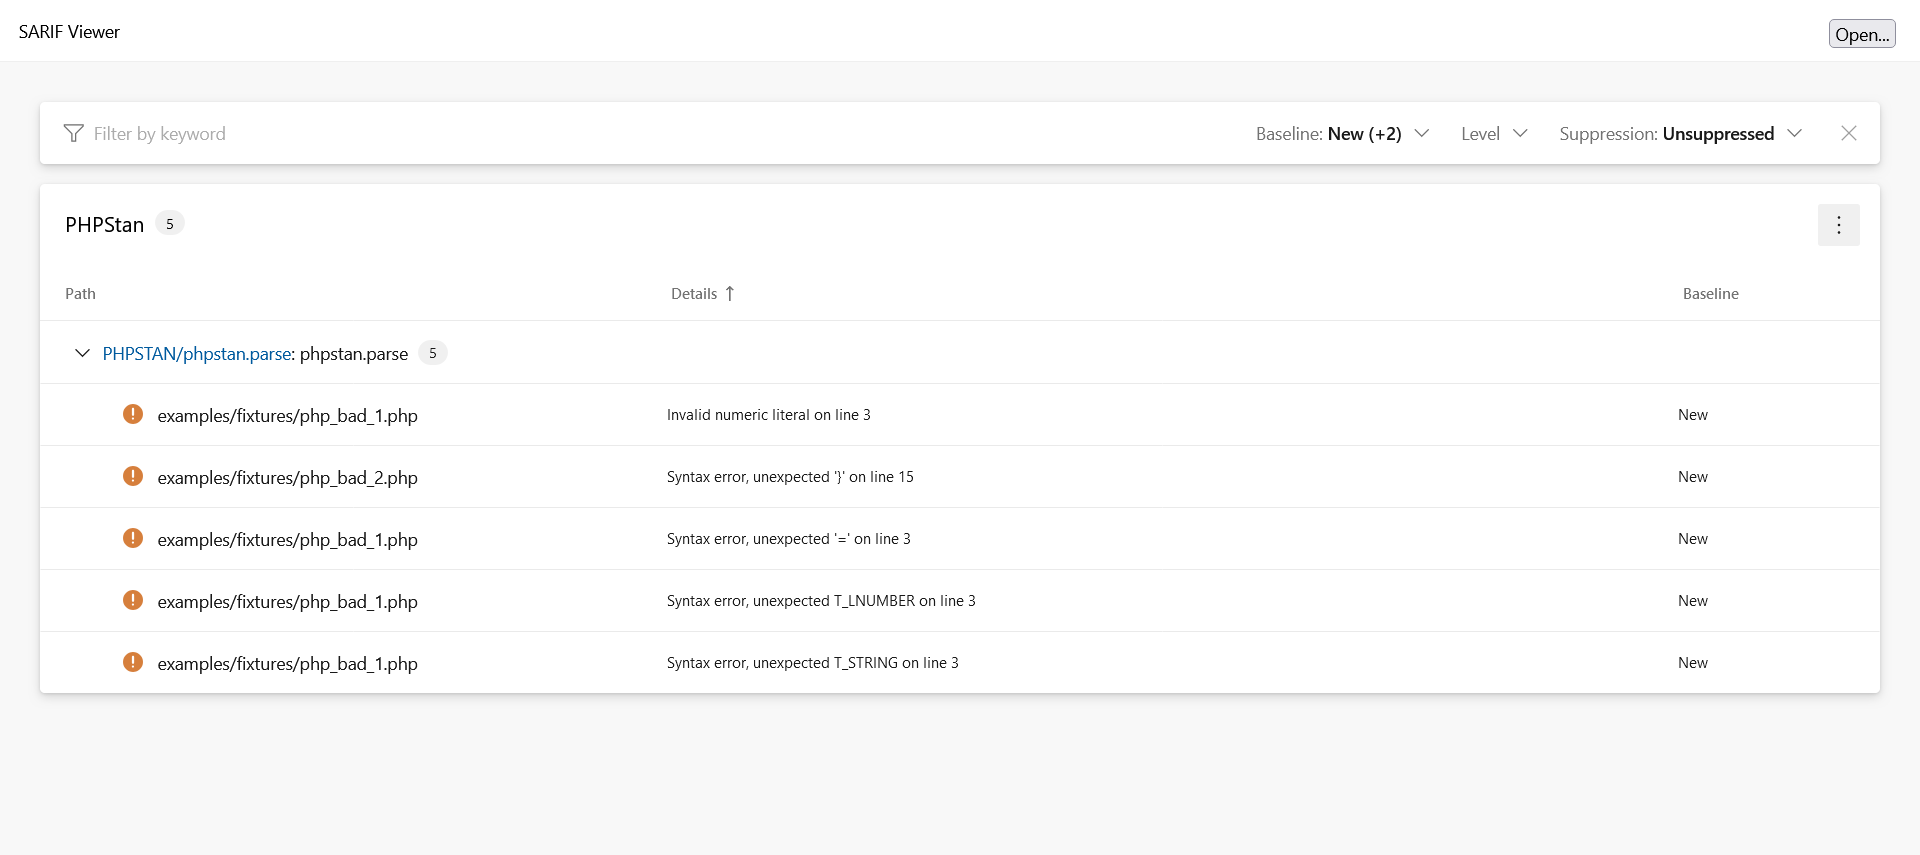Screen dimensions: 1920x855
Task: Click New baseline in php_bad_2.php row
Action: 1692,477
